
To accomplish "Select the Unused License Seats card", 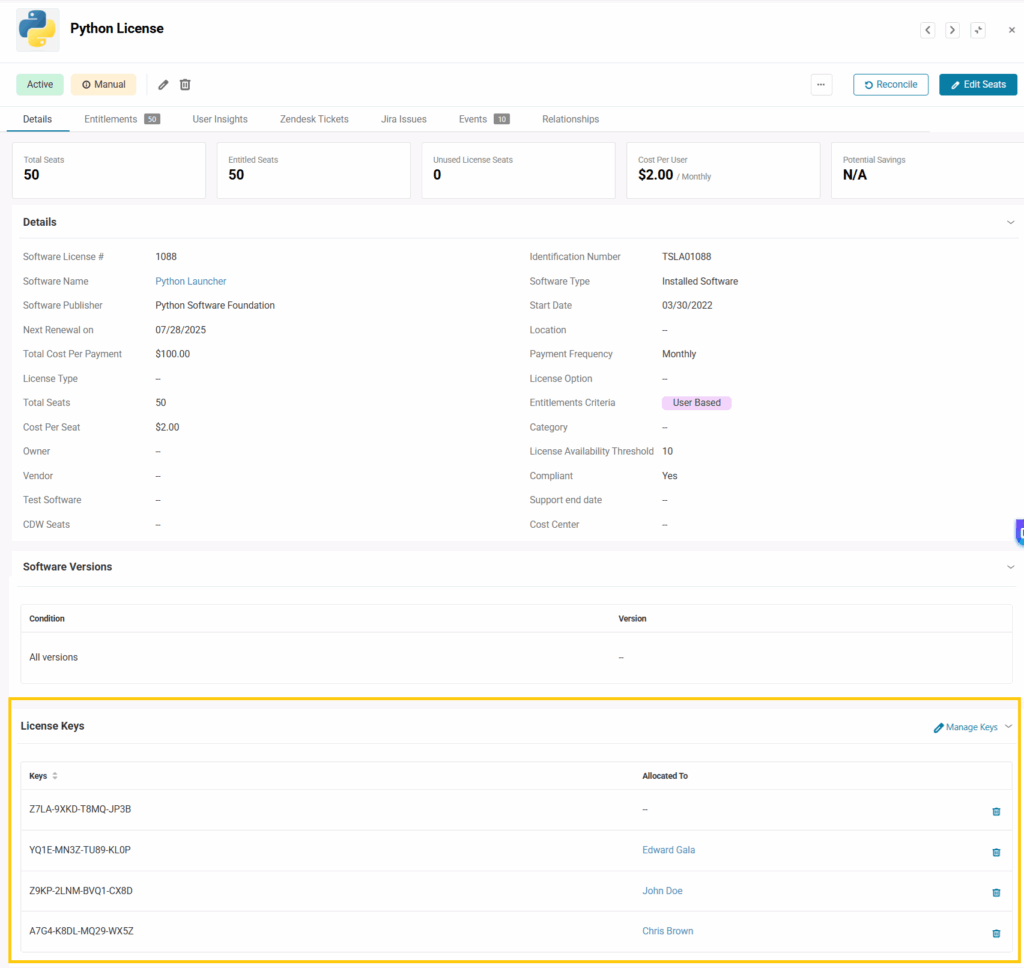I will tap(519, 170).
